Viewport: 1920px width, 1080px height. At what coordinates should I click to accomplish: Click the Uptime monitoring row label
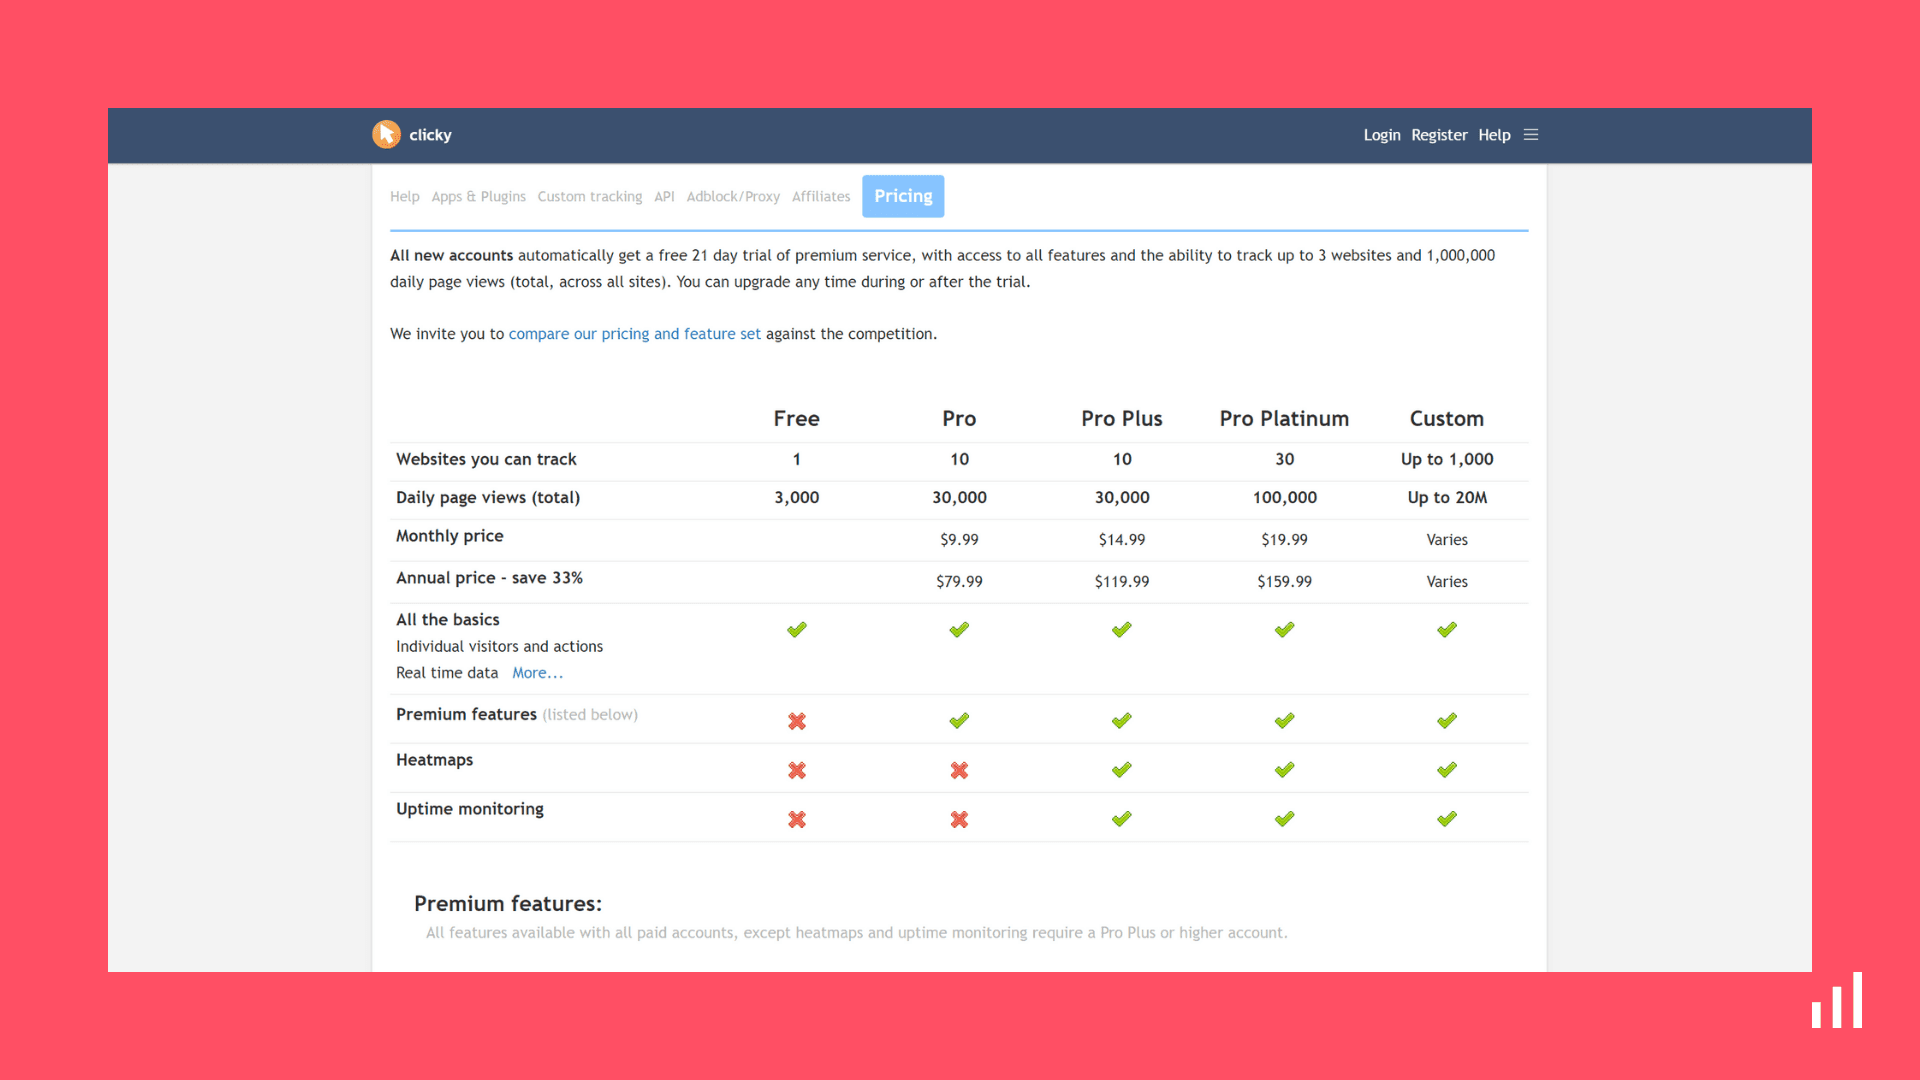click(470, 809)
